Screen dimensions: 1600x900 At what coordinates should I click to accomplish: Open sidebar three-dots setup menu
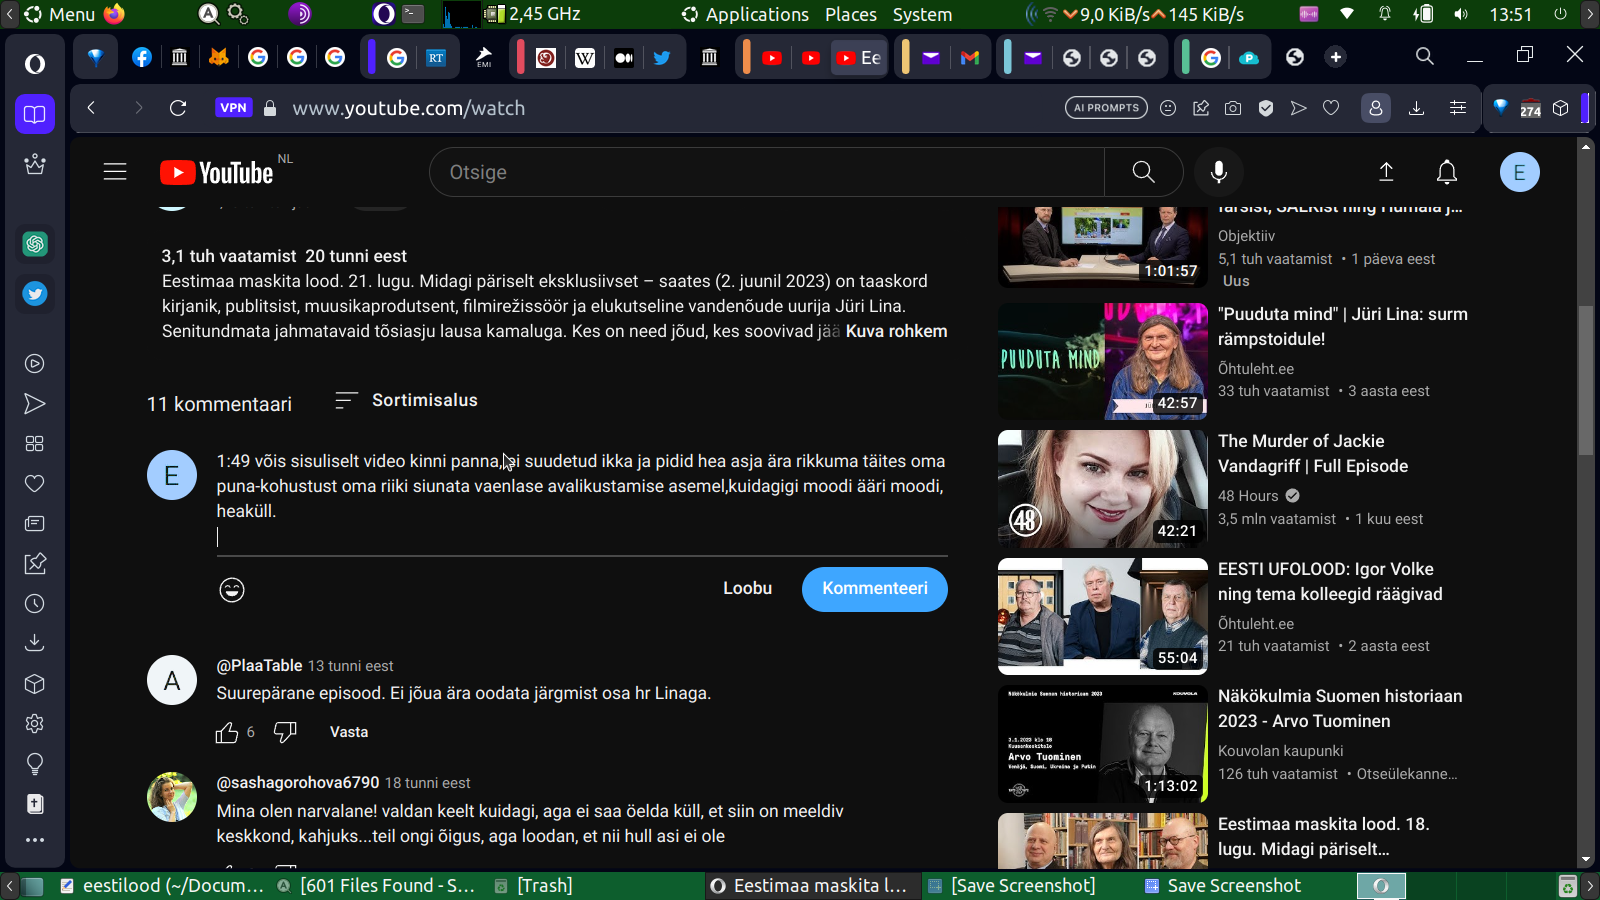(35, 840)
